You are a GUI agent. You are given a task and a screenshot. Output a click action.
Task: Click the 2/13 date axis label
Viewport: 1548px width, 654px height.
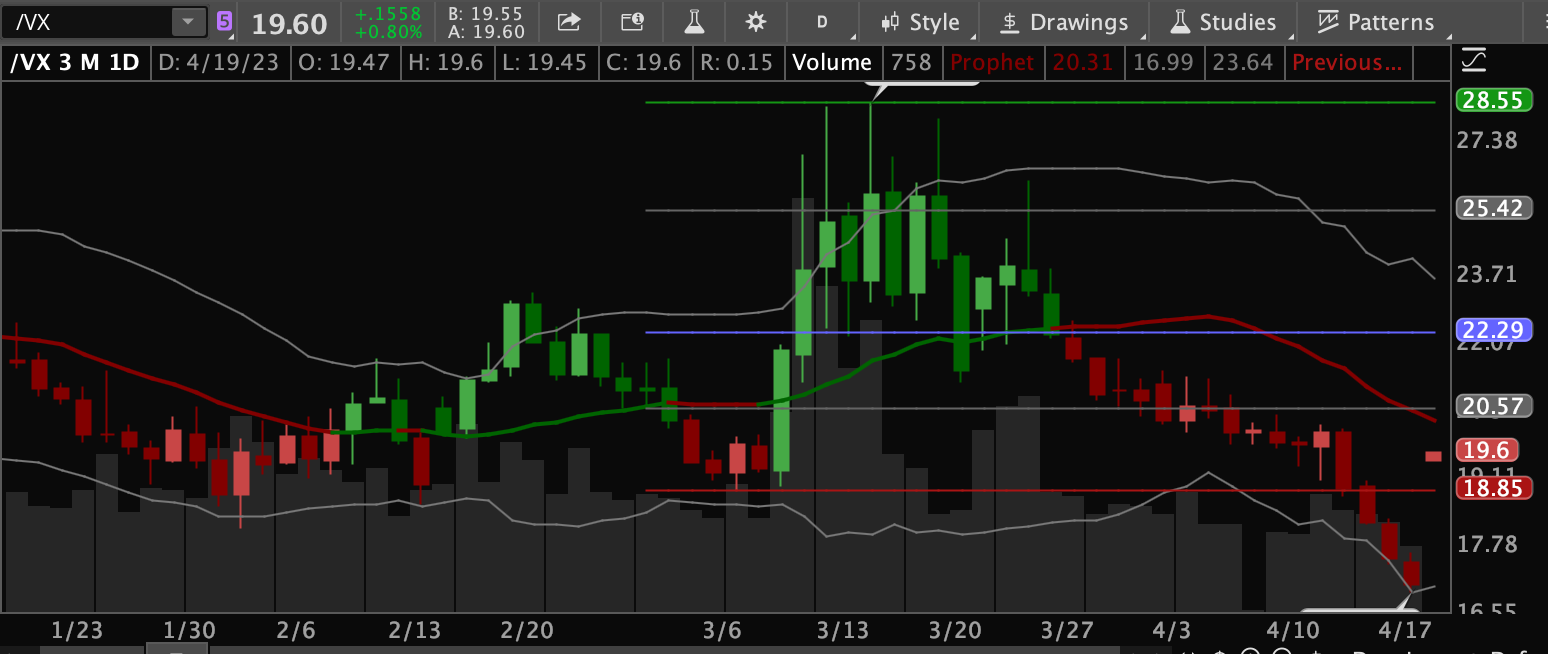click(x=415, y=632)
